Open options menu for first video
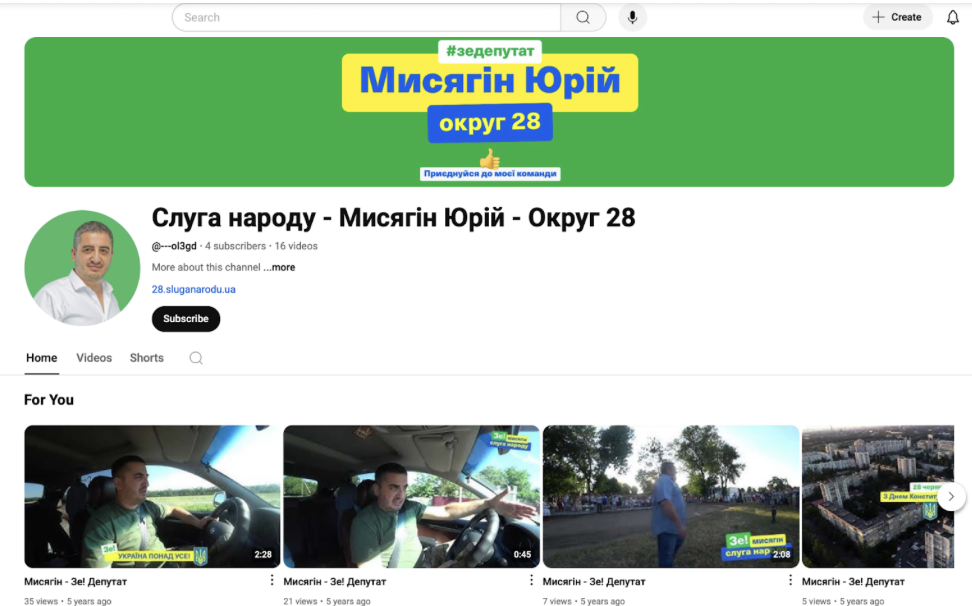The width and height of the screenshot is (972, 606). [272, 580]
